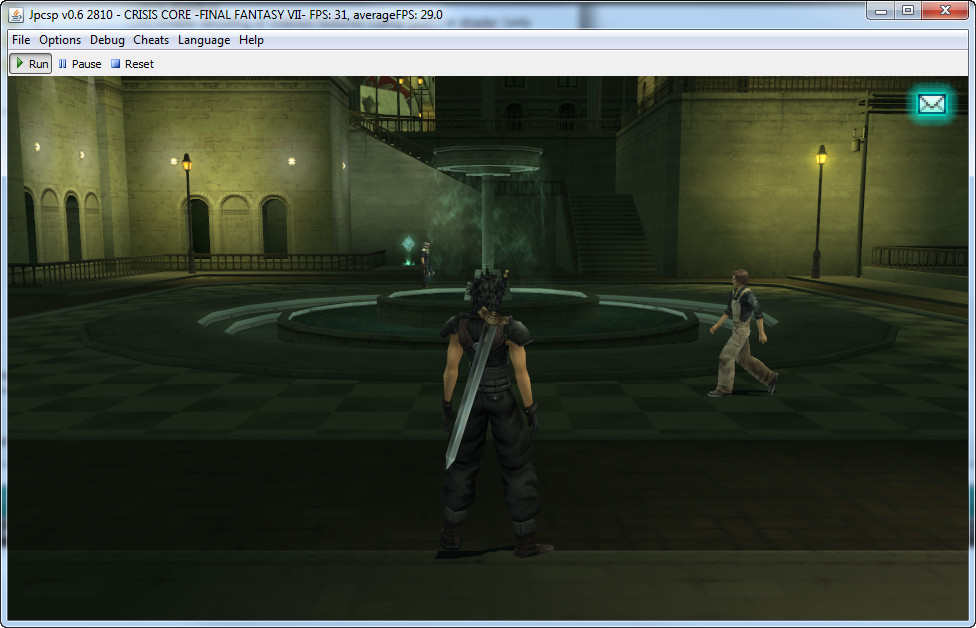The width and height of the screenshot is (976, 628).
Task: Click the Run toggle button
Action: 30,63
